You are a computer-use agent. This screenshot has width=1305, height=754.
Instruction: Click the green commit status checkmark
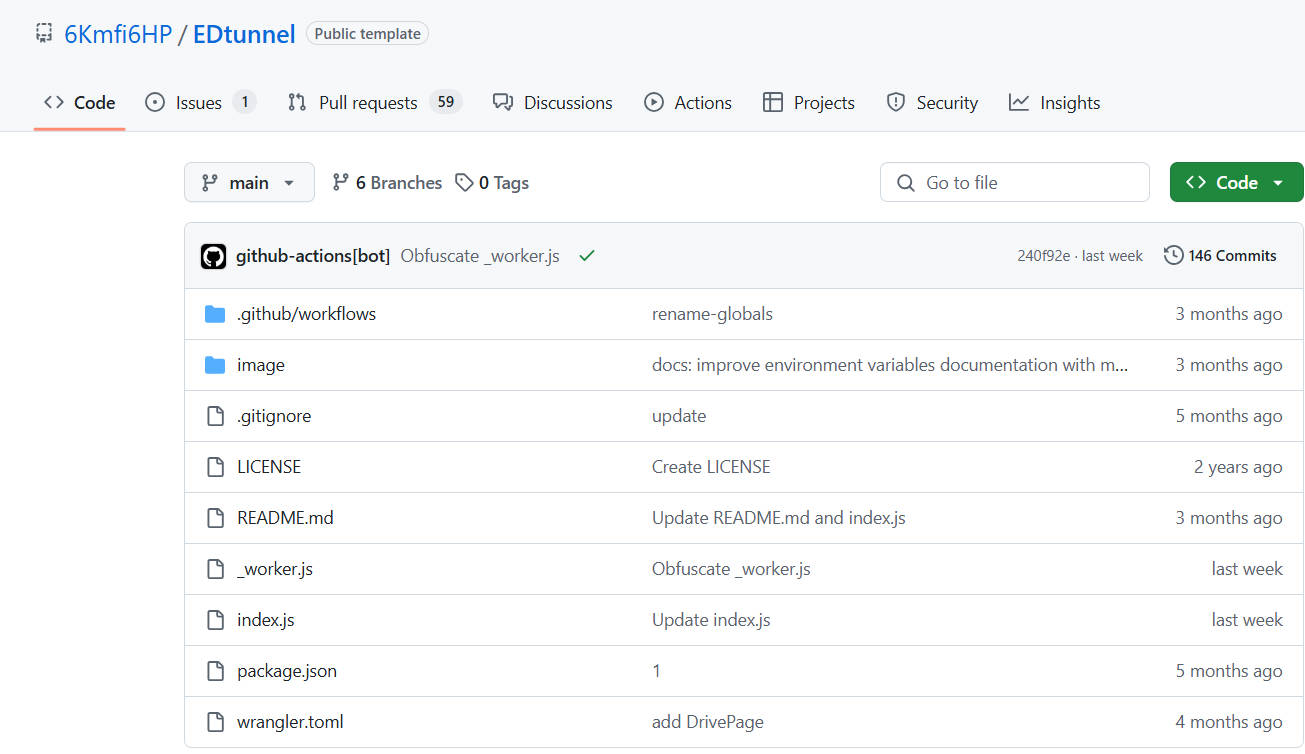(x=587, y=256)
